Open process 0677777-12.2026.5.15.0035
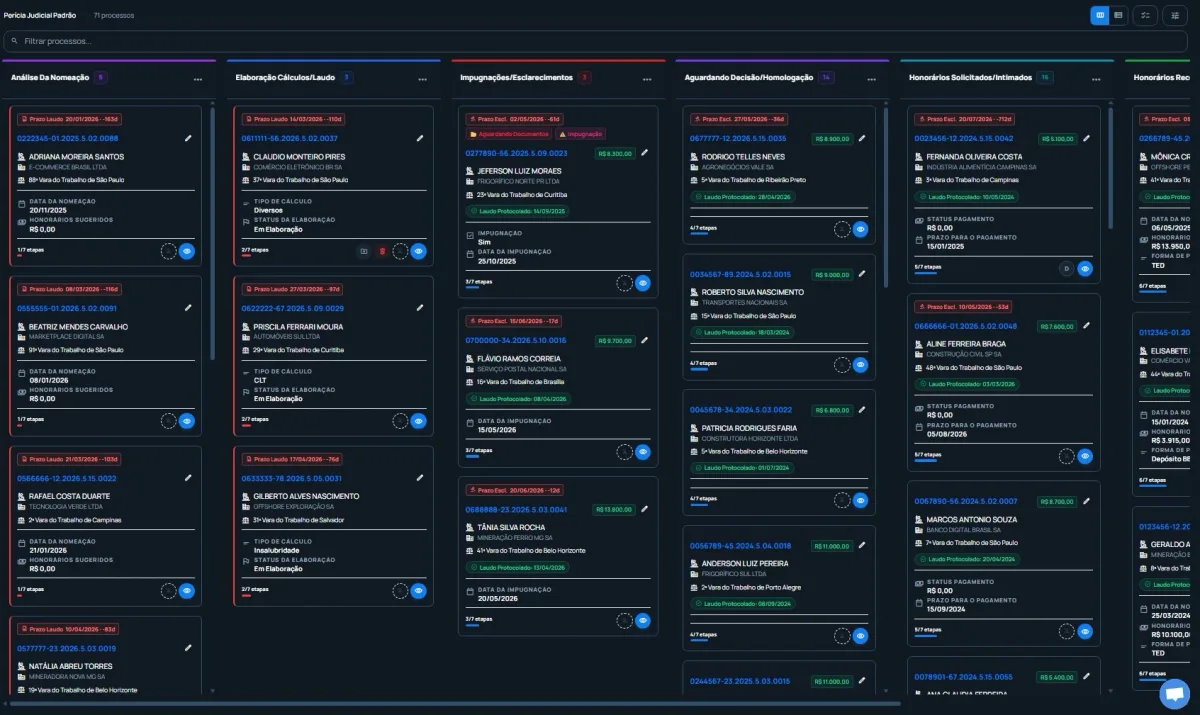 click(x=738, y=138)
